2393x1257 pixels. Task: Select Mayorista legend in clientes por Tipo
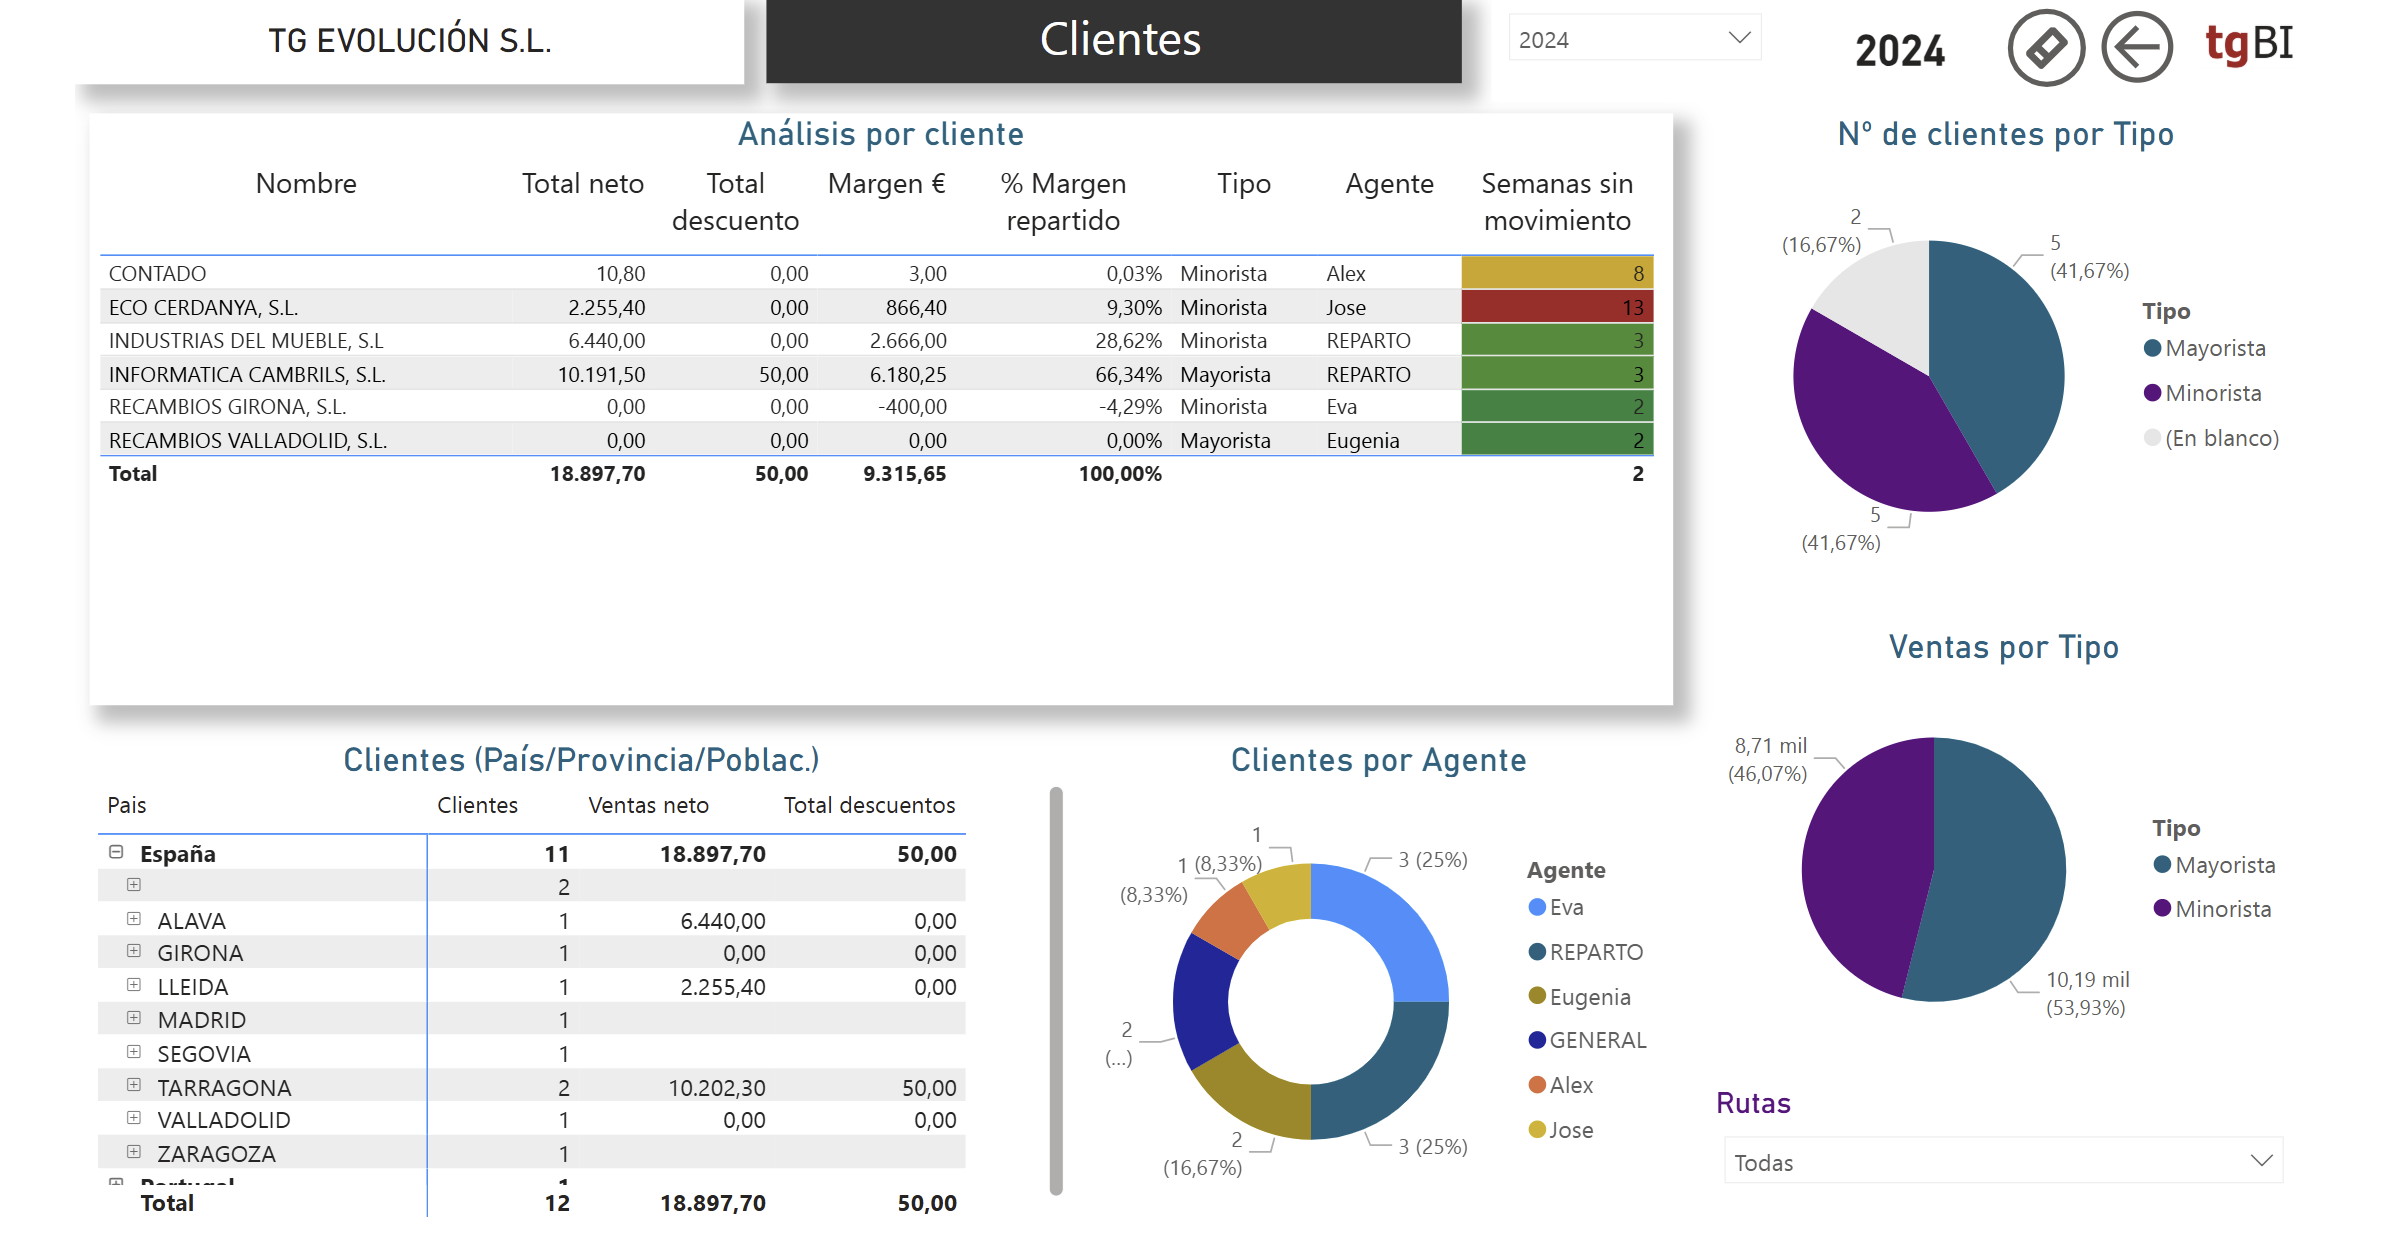[2204, 348]
